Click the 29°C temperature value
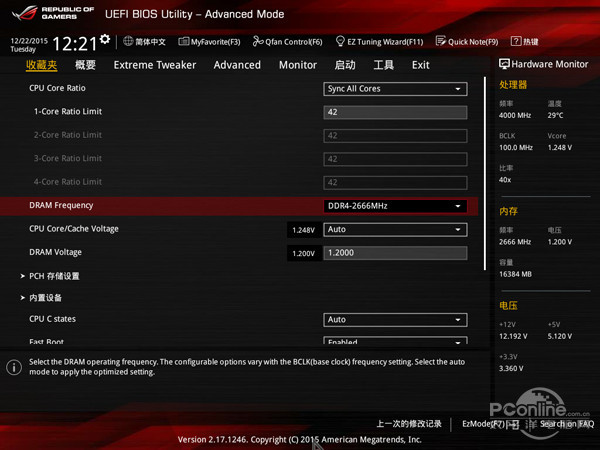Viewport: 600px width, 450px height. coord(555,115)
